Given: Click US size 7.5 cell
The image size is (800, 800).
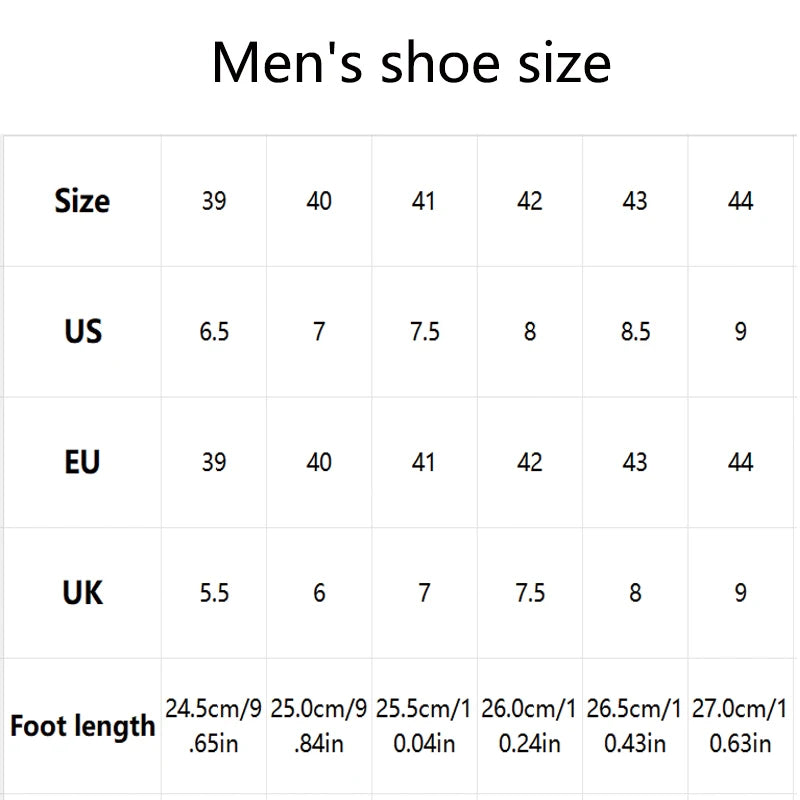Looking at the screenshot, I should [424, 331].
